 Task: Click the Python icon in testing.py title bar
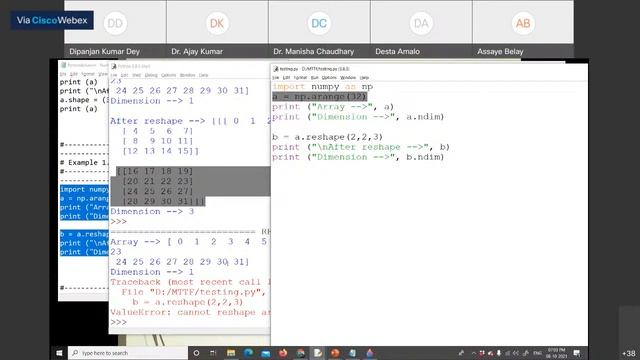276,69
